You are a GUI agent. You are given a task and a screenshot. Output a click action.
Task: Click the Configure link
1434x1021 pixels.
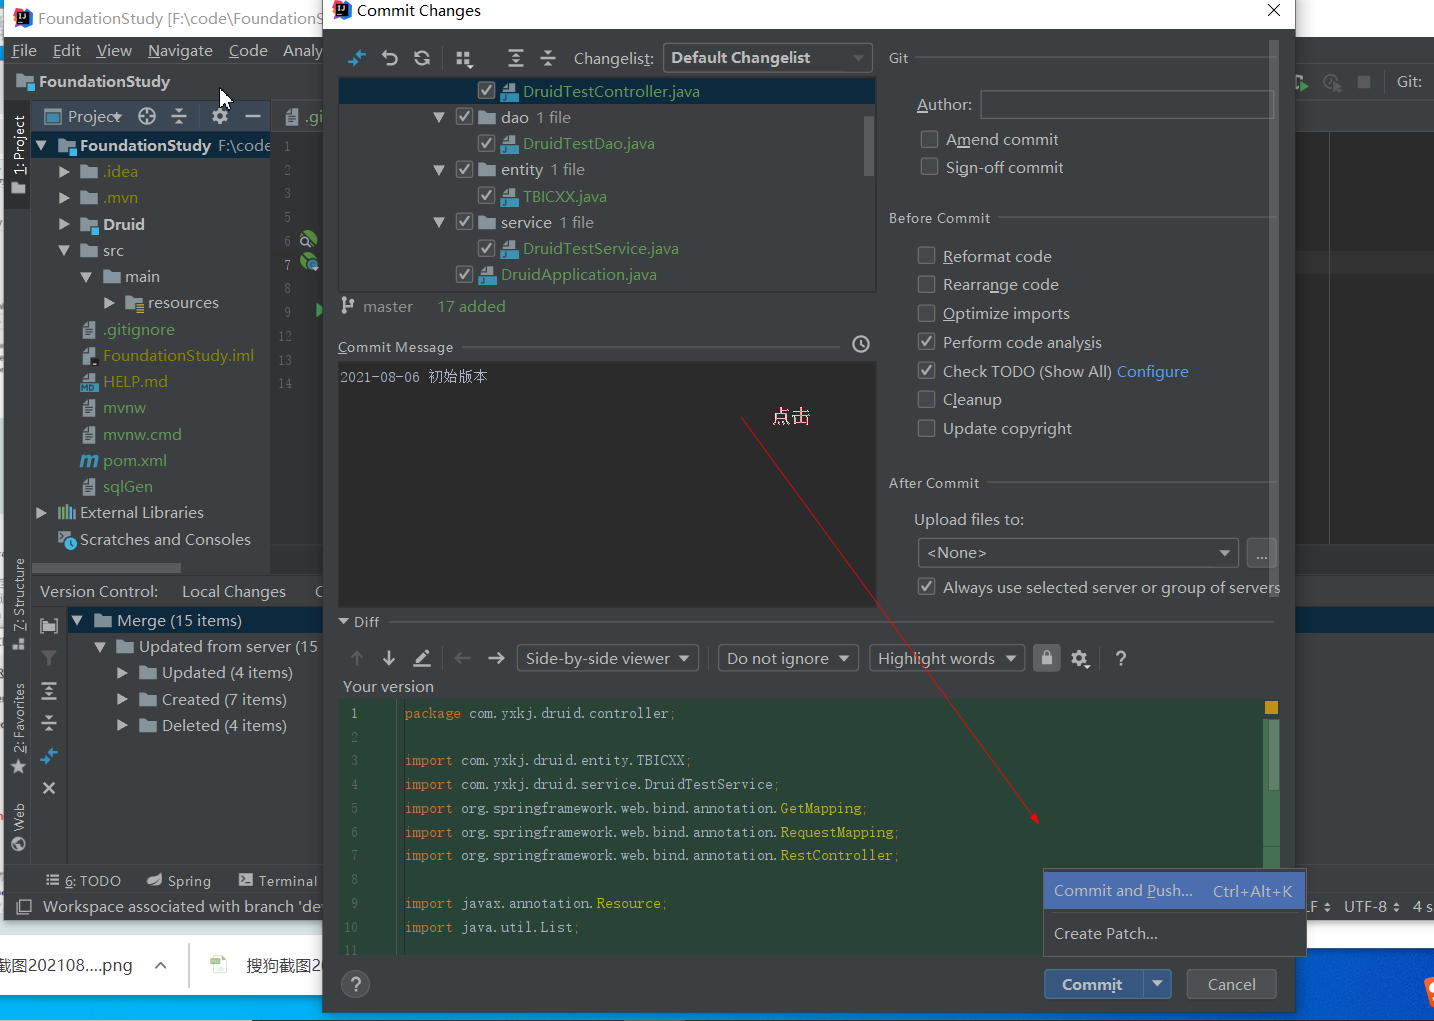tap(1152, 371)
